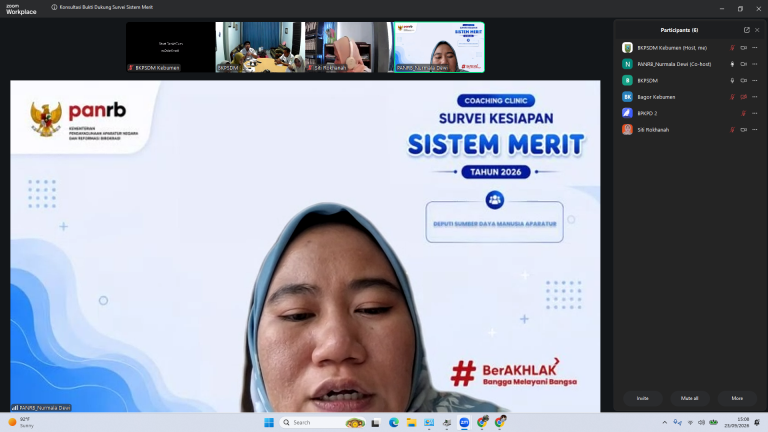Open Microsoft Edge from the taskbar
The image size is (768, 432).
point(394,422)
